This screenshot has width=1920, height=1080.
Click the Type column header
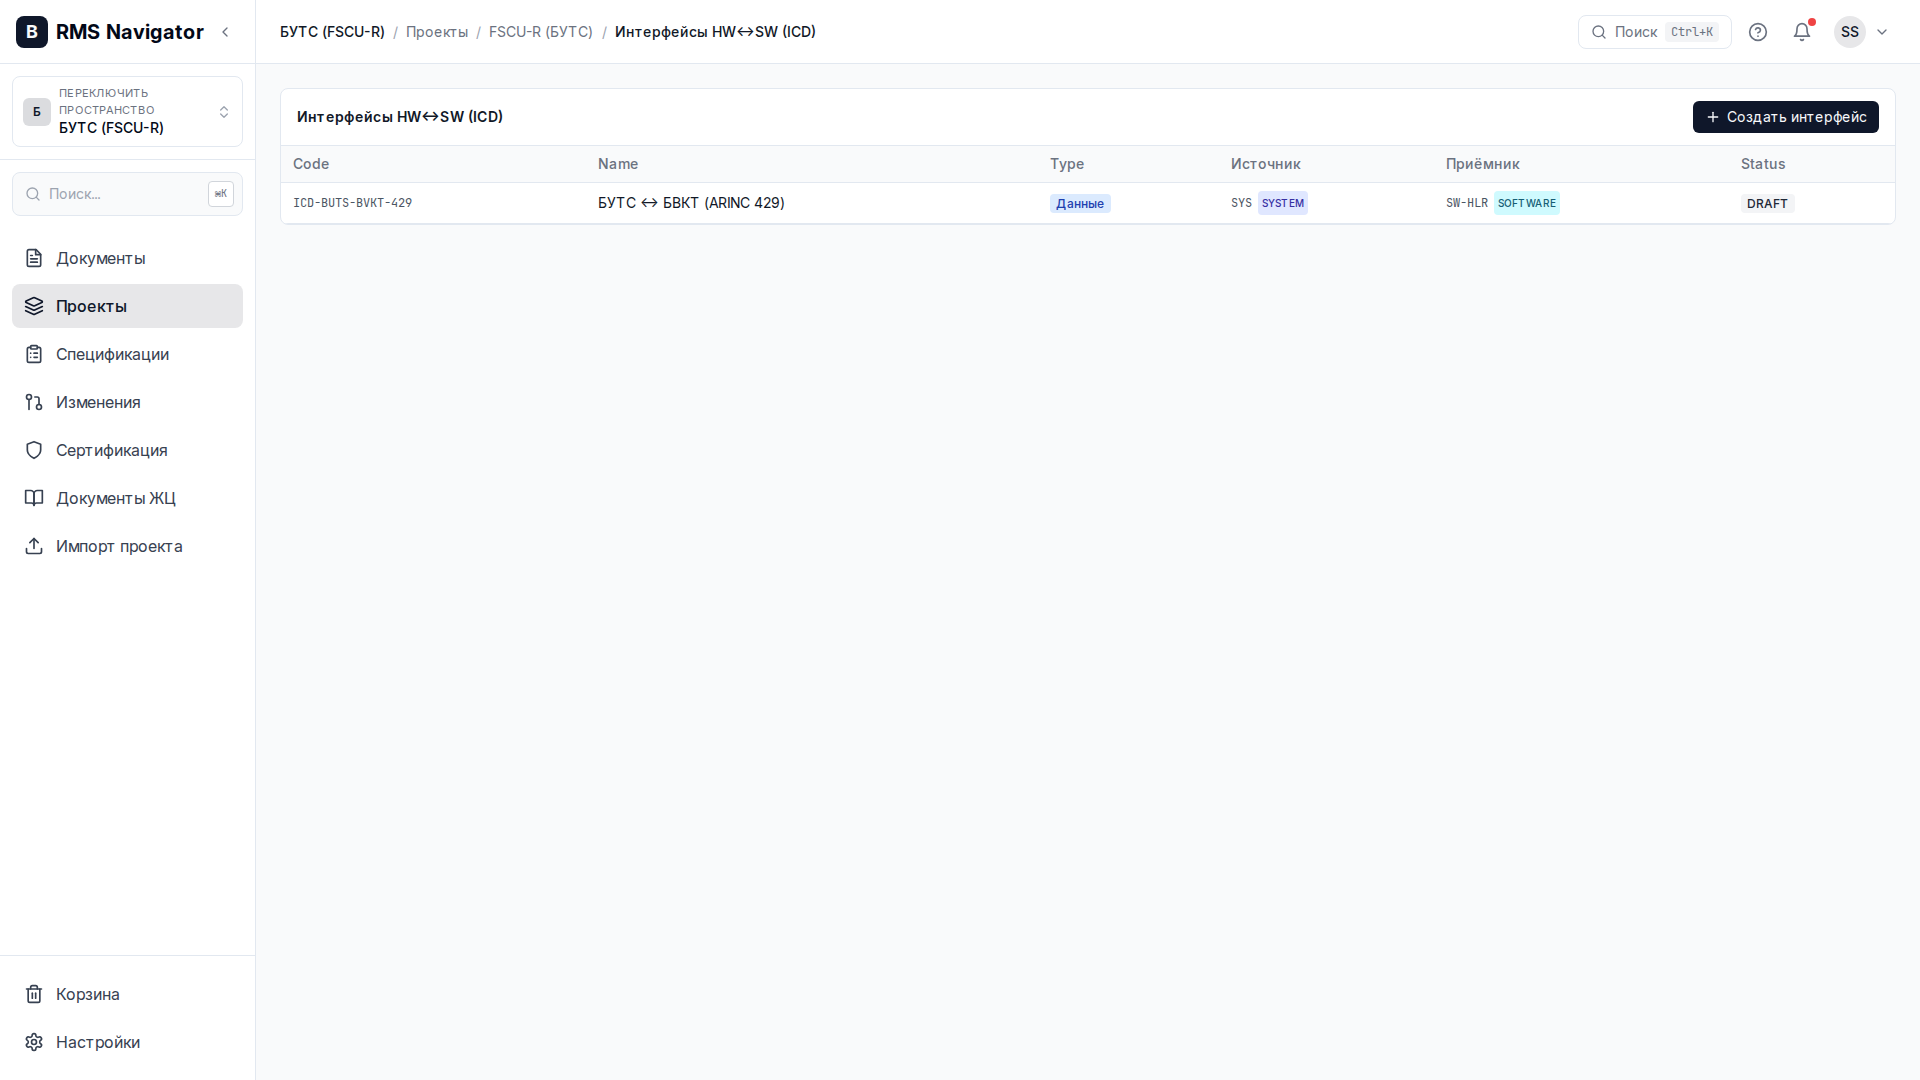coord(1067,164)
